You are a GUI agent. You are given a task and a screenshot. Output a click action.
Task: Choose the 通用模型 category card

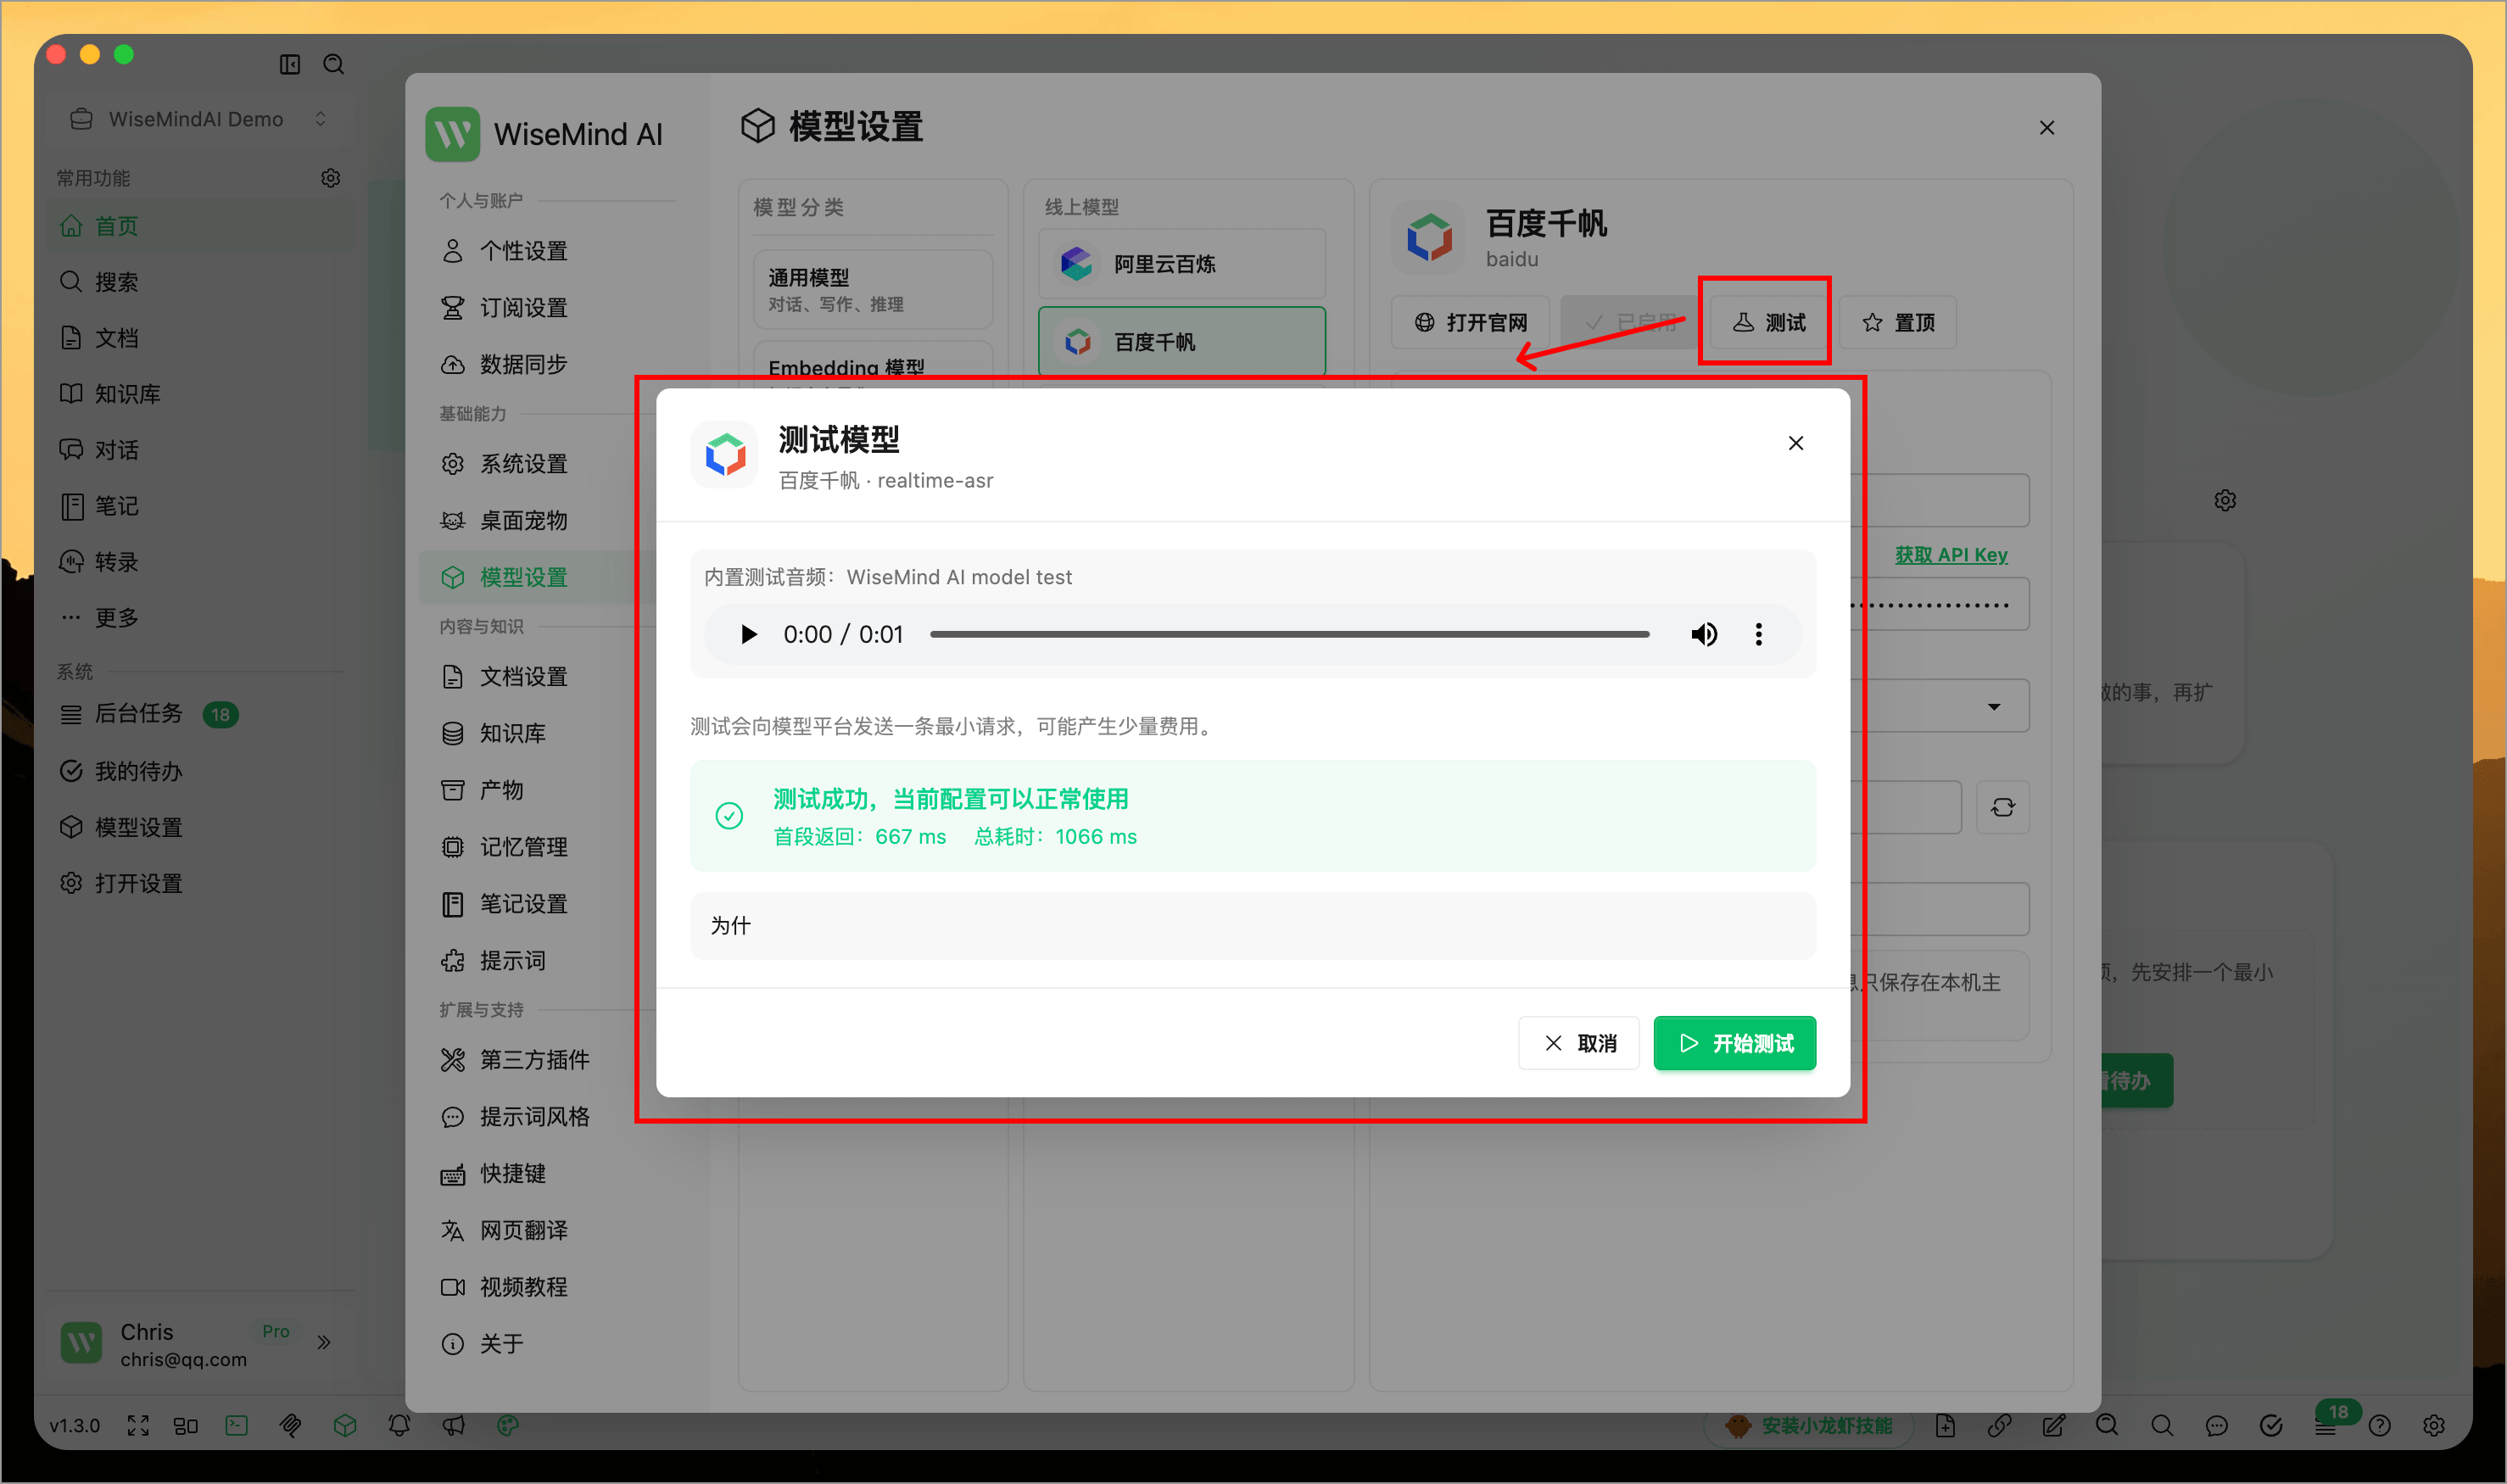point(873,289)
